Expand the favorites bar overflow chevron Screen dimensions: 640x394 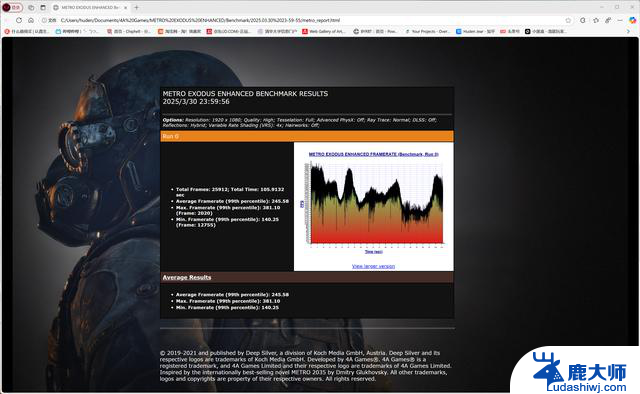629,31
